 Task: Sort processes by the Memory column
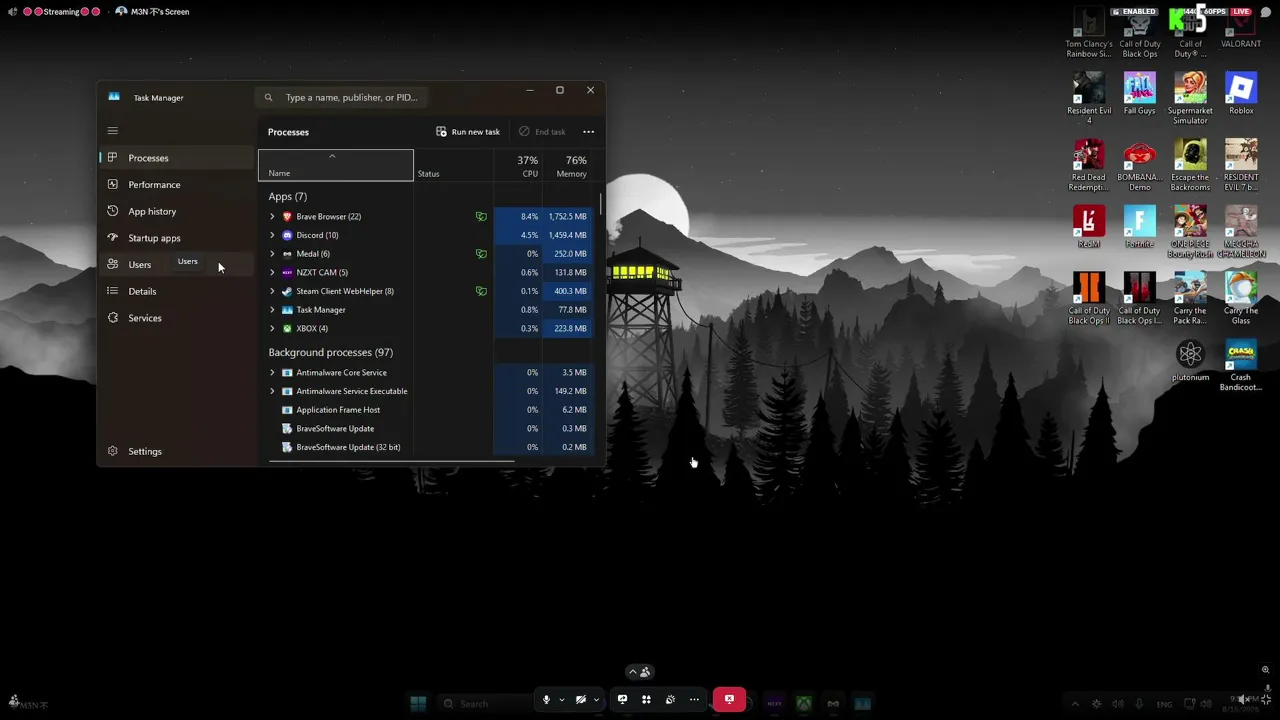click(567, 166)
